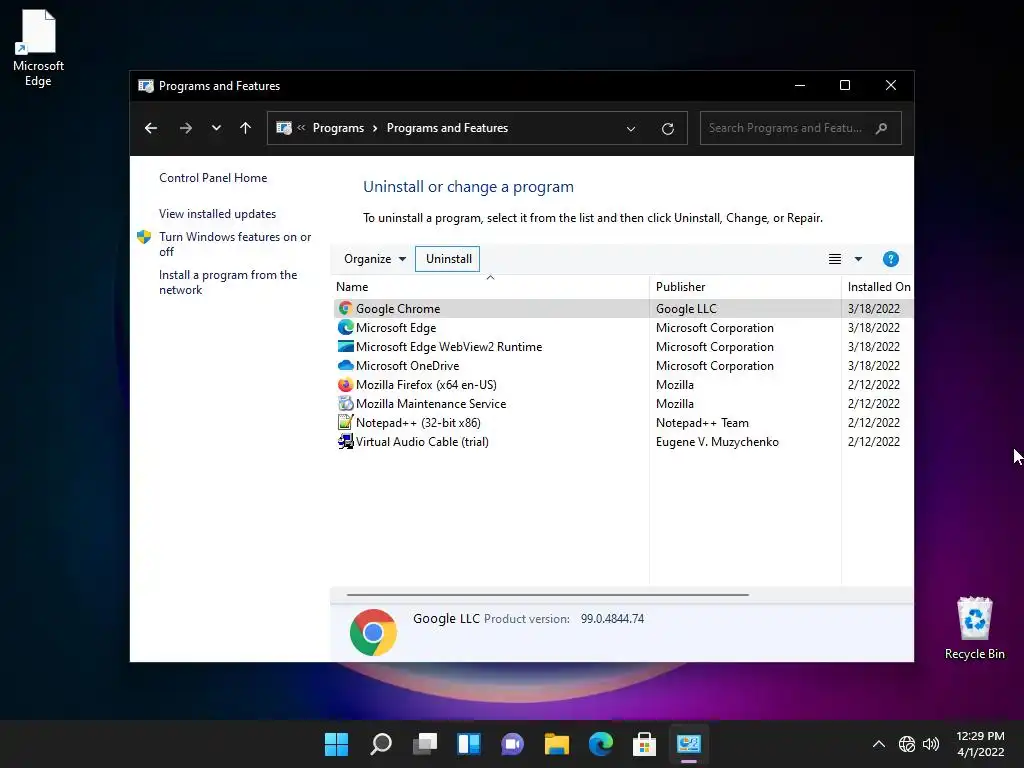This screenshot has height=768, width=1024.
Task: Click the Google Chrome icon in program list
Action: pyautogui.click(x=345, y=308)
